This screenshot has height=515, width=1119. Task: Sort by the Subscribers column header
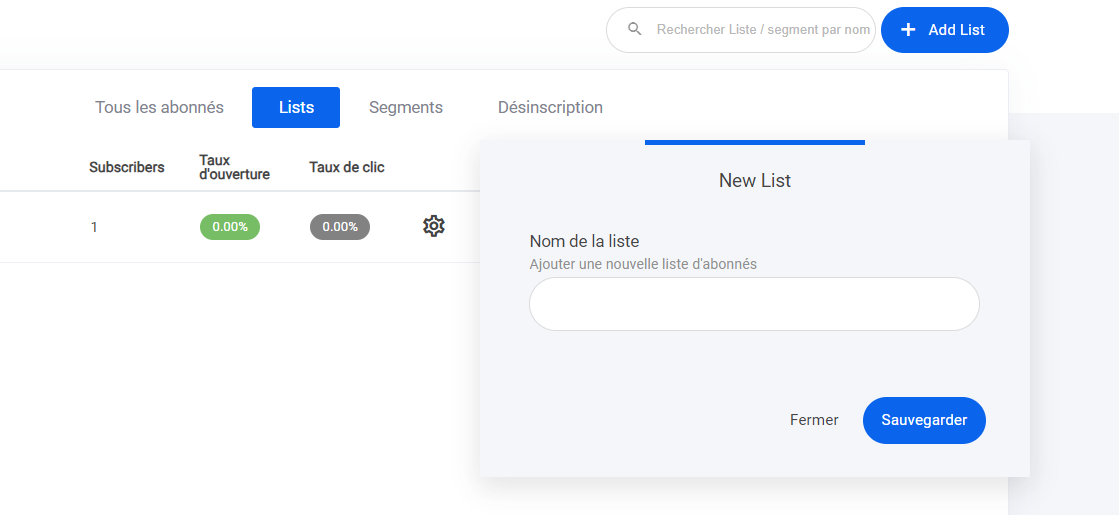point(126,167)
